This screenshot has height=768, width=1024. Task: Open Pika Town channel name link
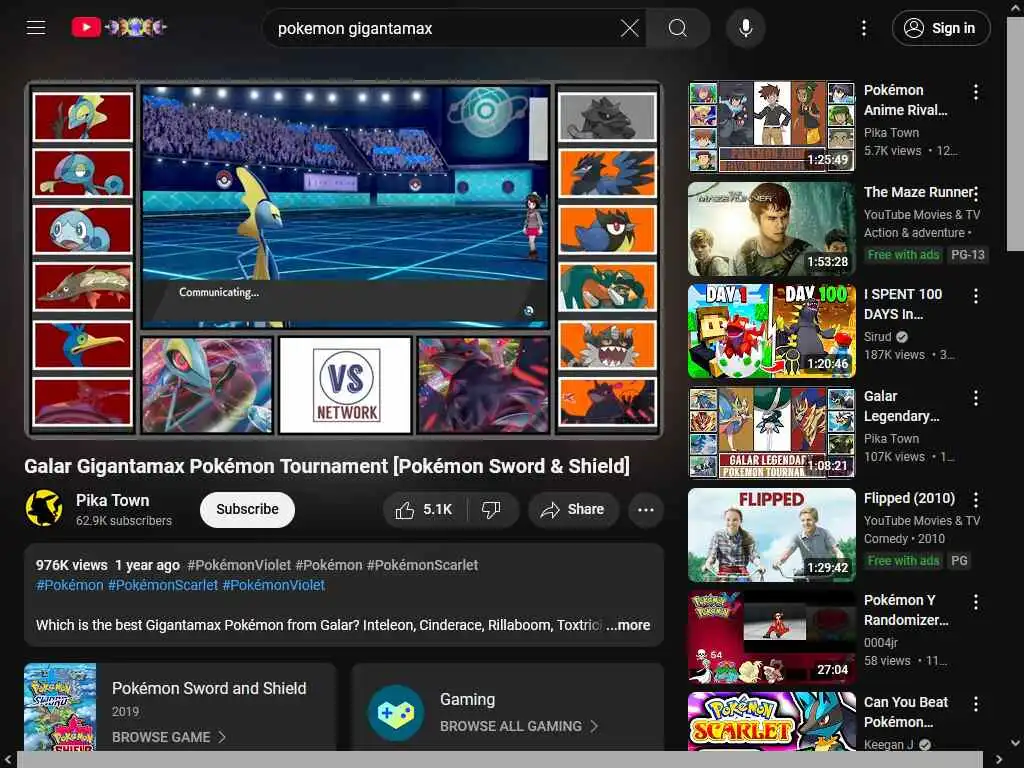pos(112,500)
